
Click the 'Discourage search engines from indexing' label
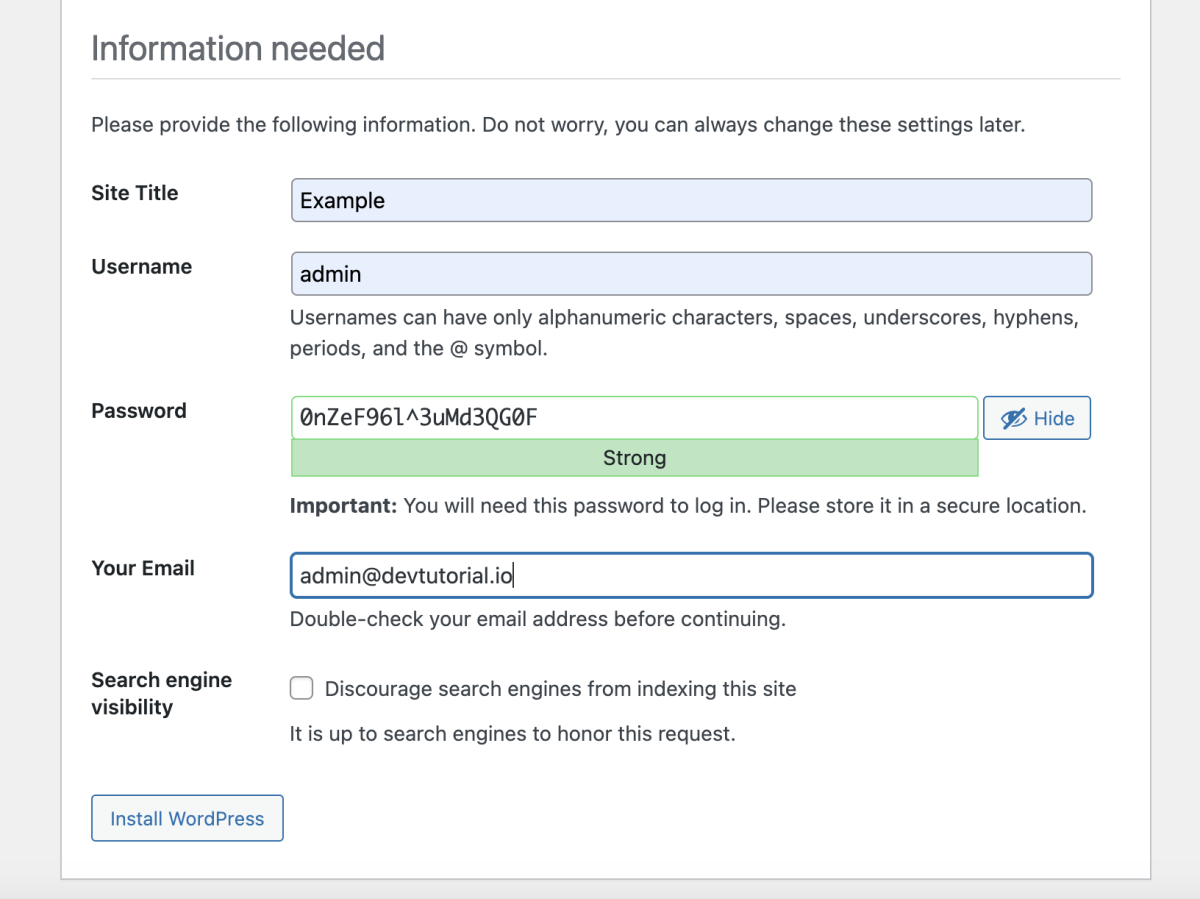click(x=561, y=688)
